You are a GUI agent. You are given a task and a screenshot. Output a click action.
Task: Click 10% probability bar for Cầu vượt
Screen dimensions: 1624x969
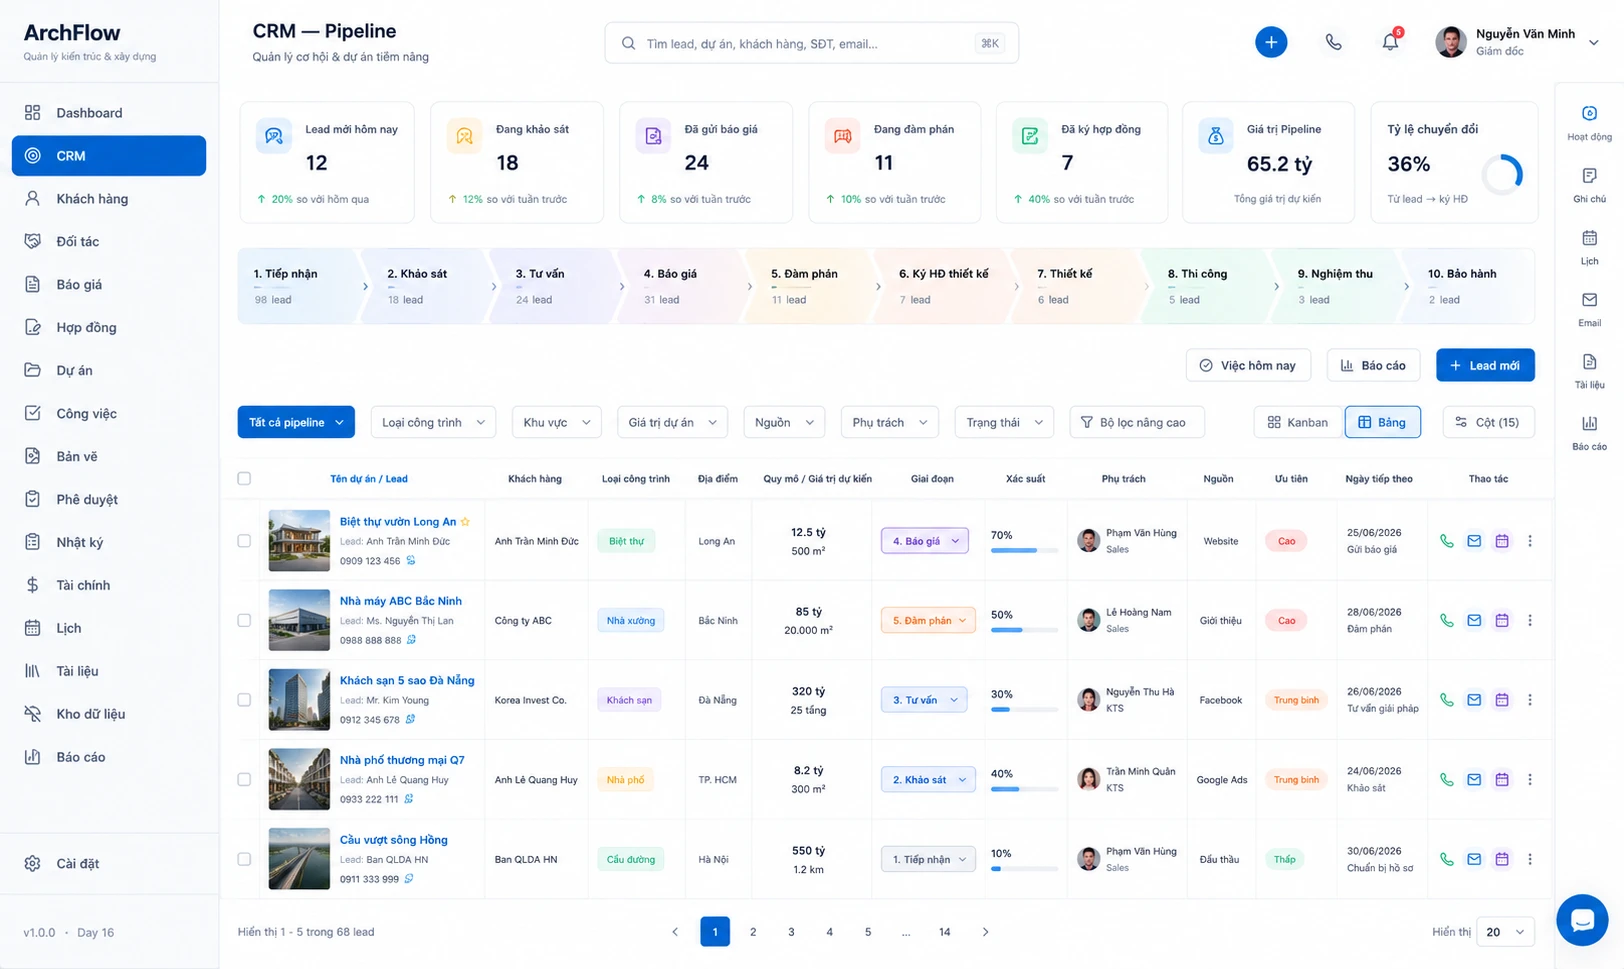point(1024,868)
